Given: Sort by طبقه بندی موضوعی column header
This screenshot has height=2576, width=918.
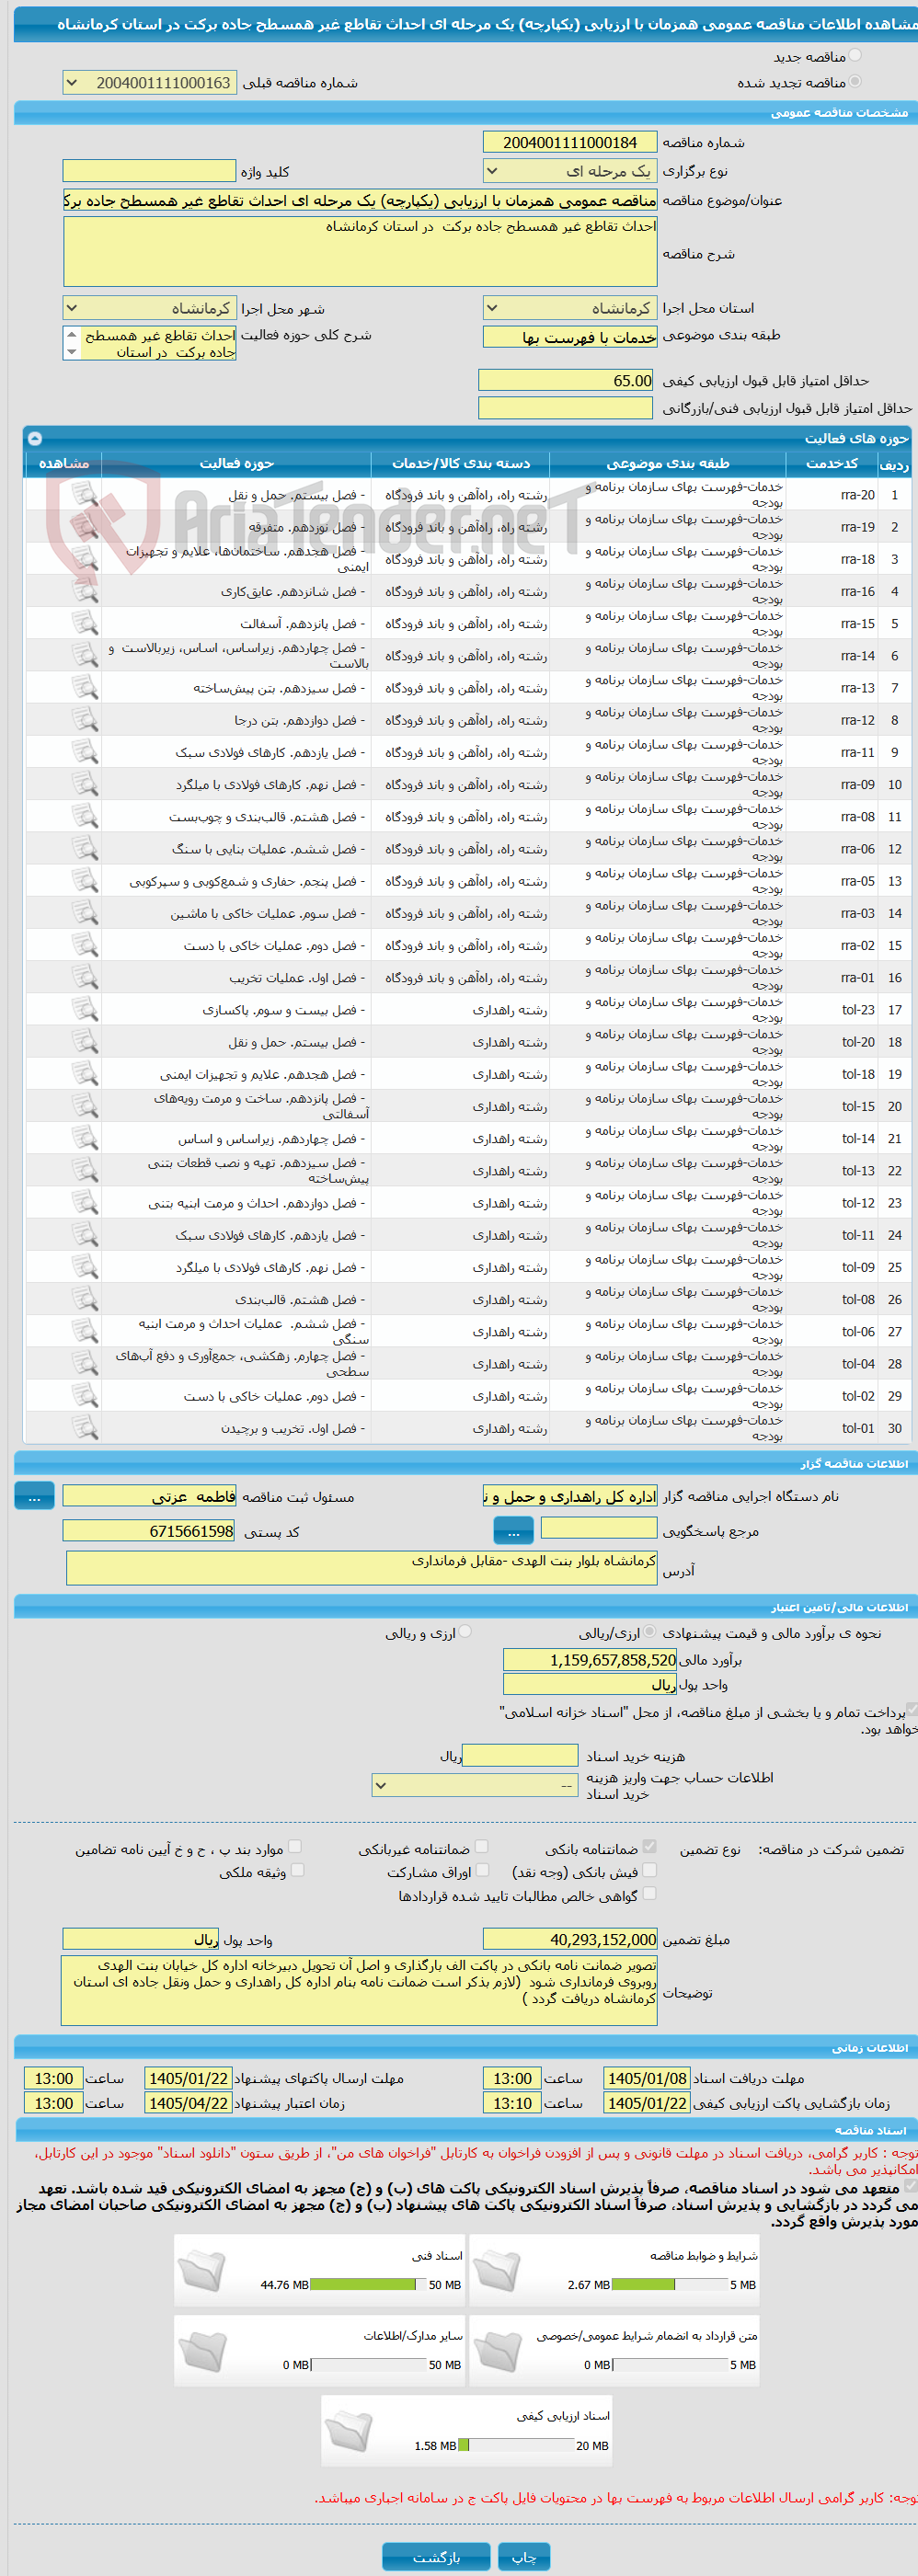Looking at the screenshot, I should pos(668,463).
